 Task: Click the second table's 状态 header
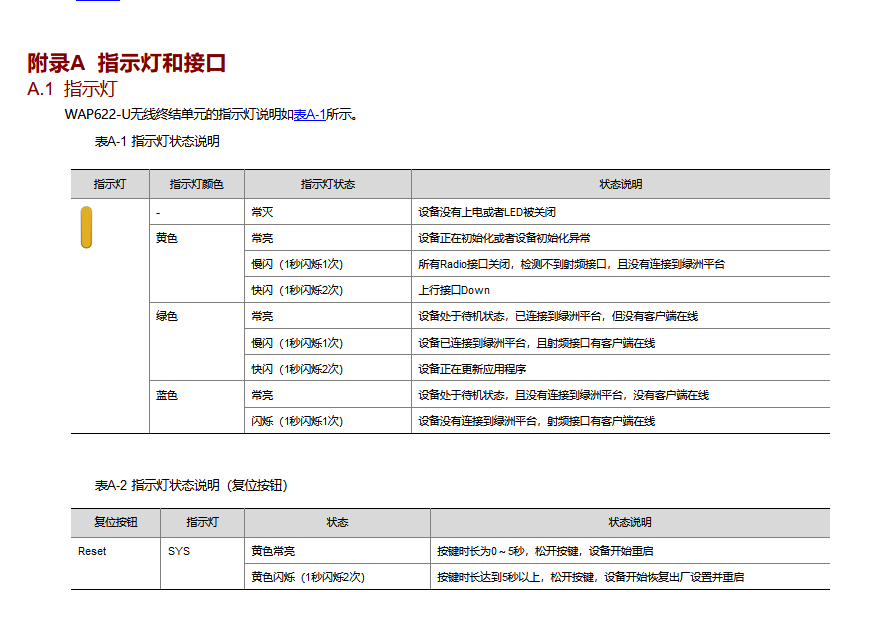[x=337, y=522]
